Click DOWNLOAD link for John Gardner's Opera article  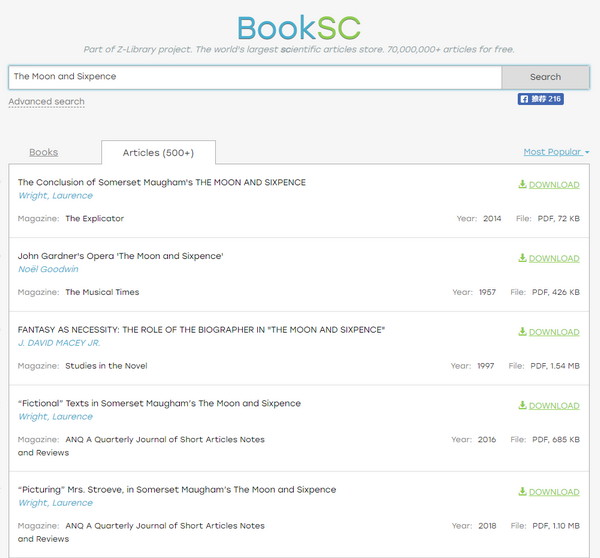554,259
